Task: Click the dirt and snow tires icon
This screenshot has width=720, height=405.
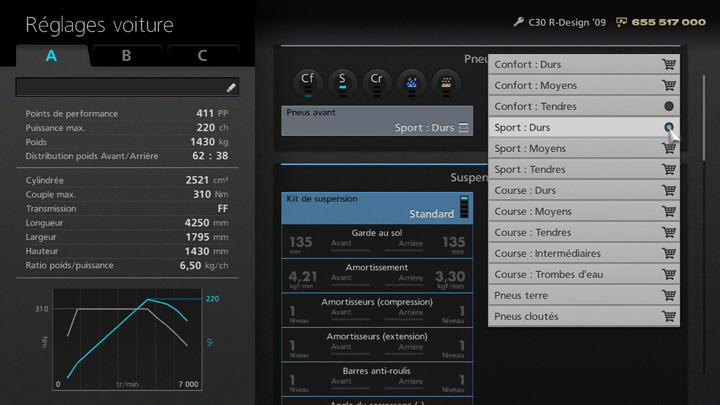Action: click(x=444, y=83)
